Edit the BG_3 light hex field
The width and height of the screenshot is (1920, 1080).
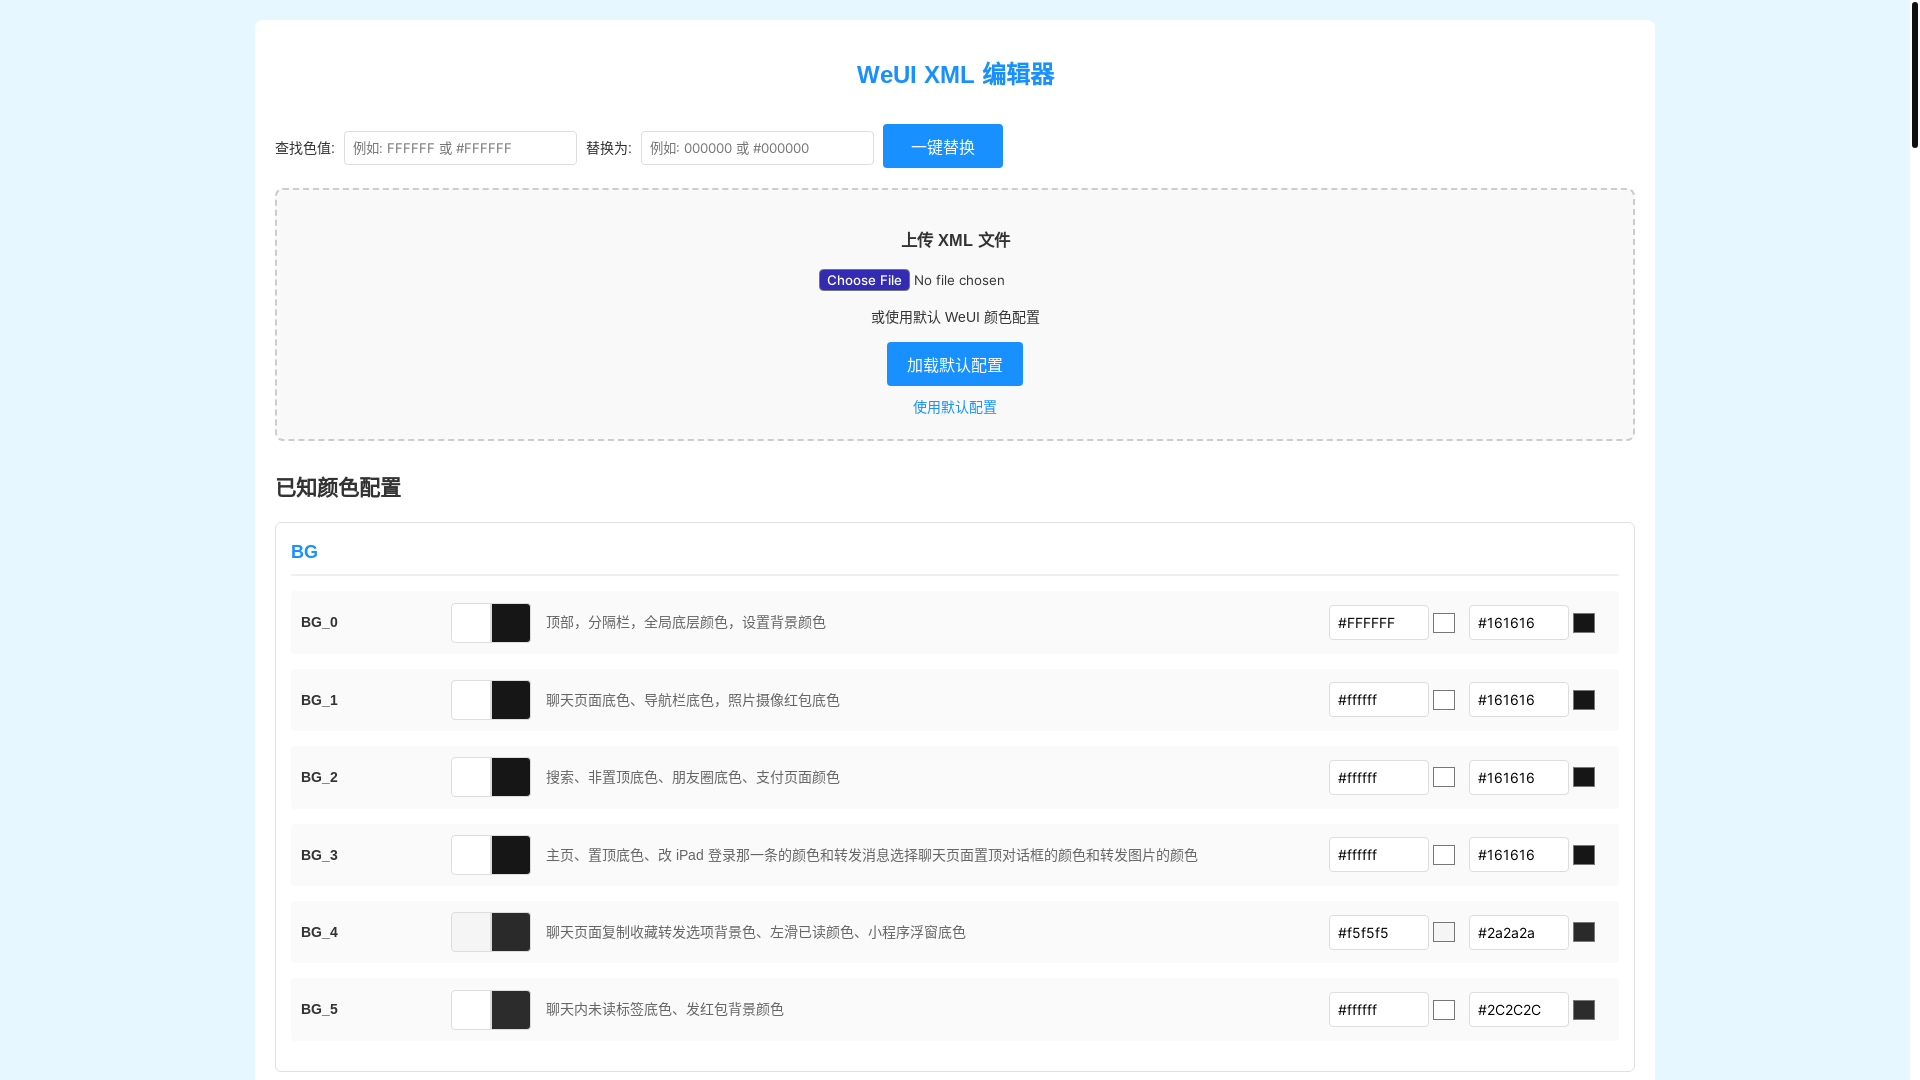1379,855
